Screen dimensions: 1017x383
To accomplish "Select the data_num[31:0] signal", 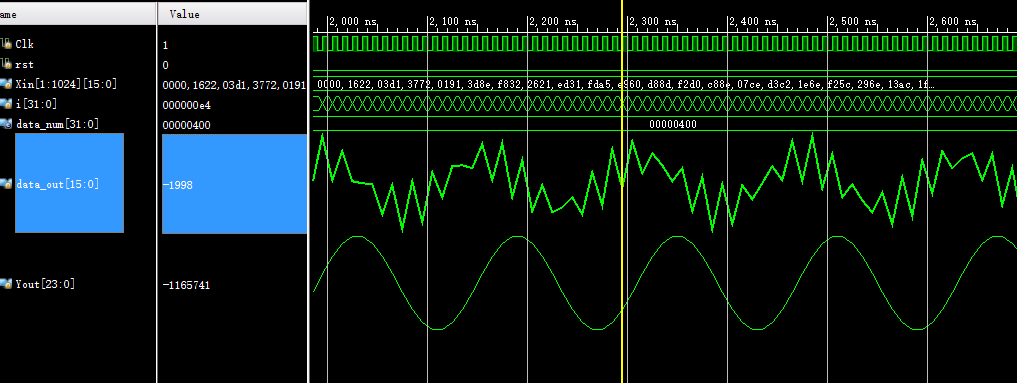I will coord(57,124).
